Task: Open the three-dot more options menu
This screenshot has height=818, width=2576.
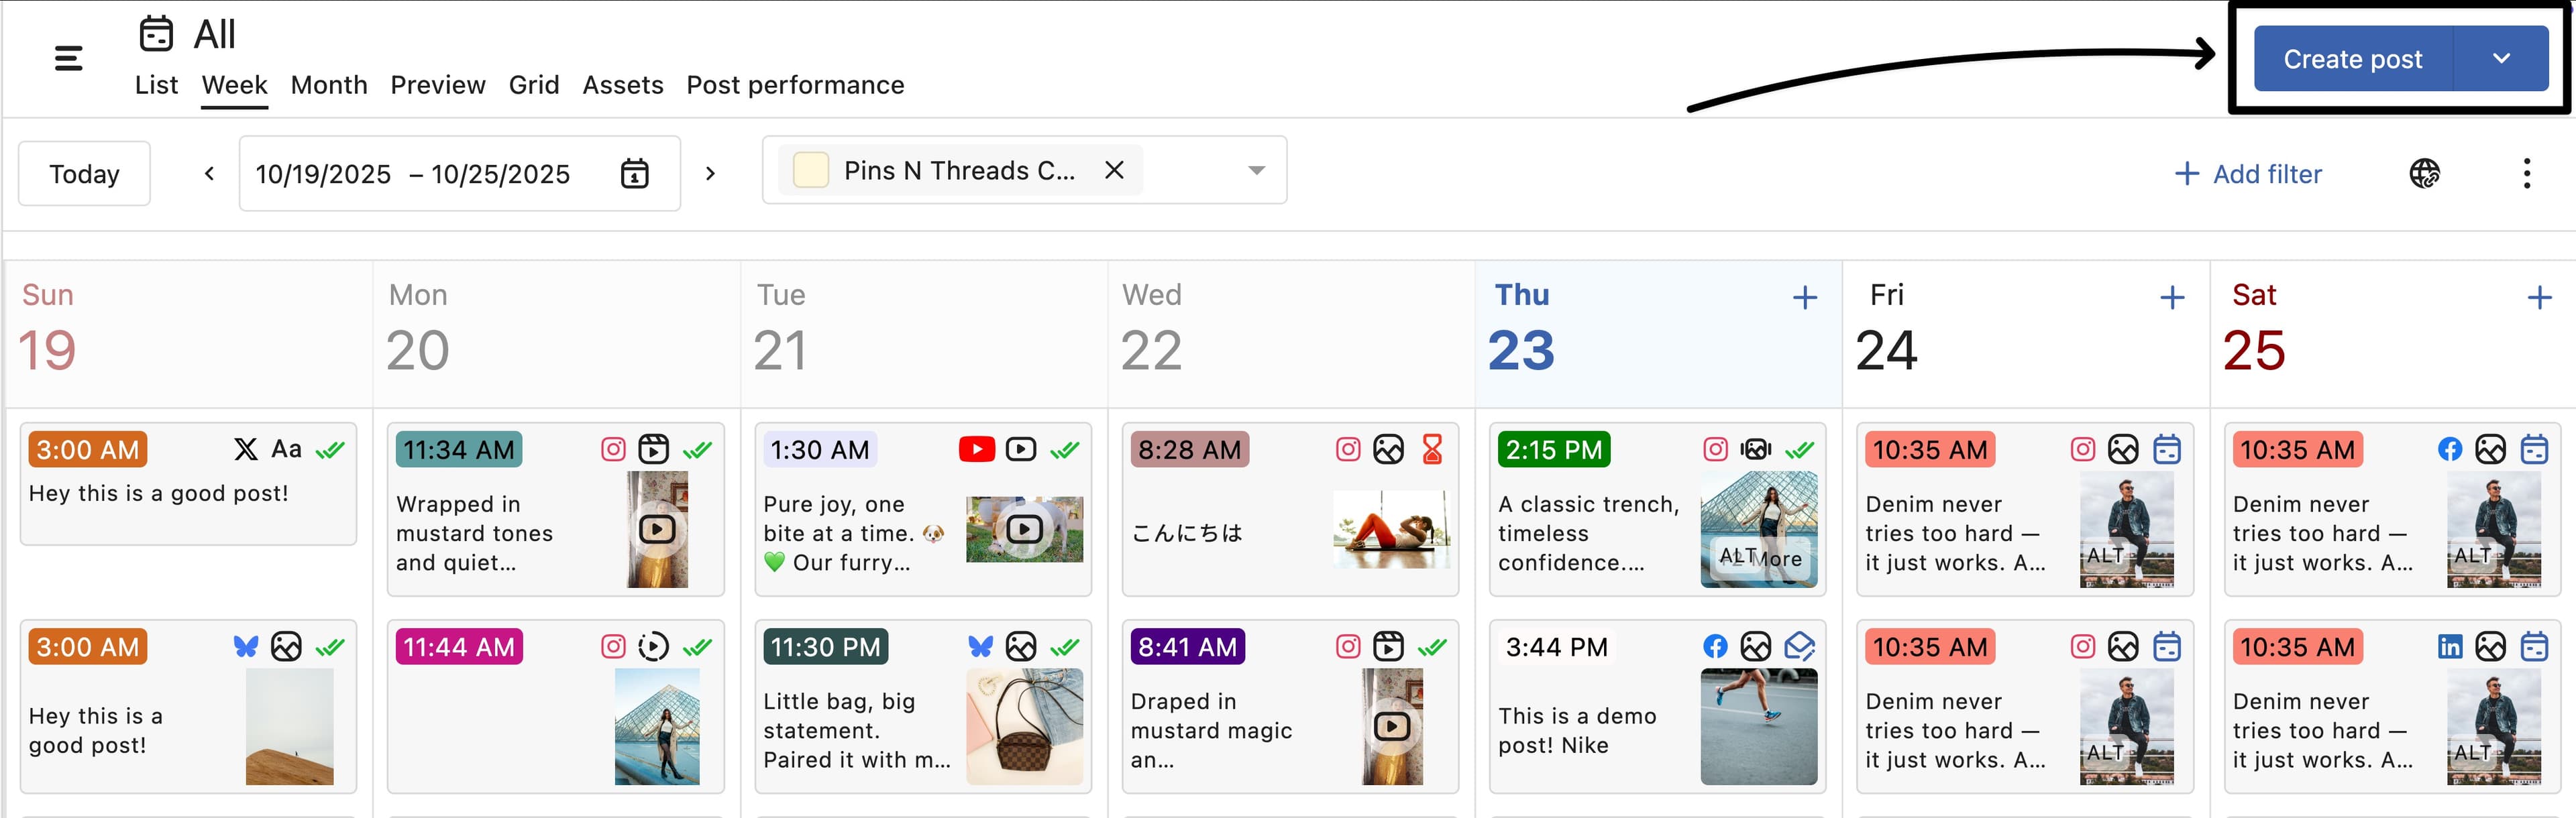Action: coord(2526,174)
